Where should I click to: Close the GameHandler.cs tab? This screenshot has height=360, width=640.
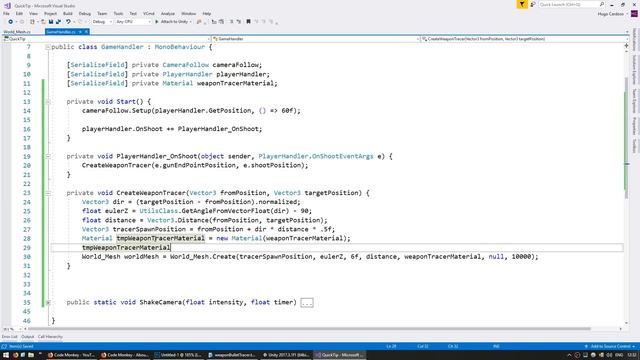pyautogui.click(x=87, y=32)
